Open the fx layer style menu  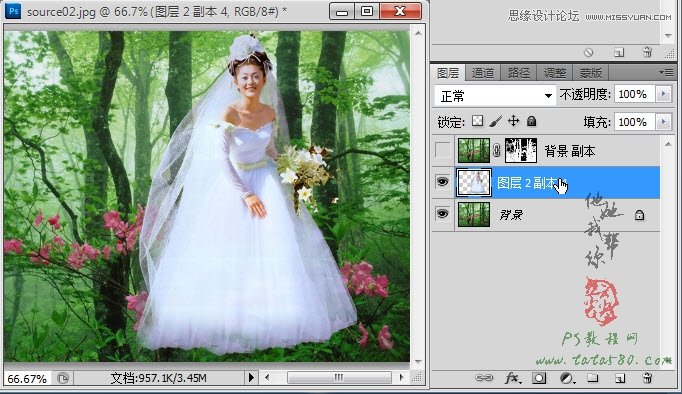512,378
